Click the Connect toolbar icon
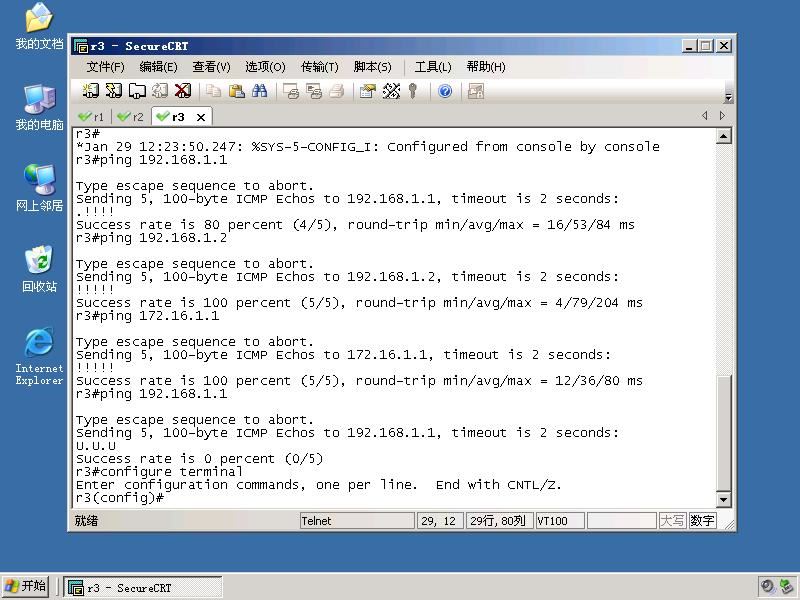Screen dimensions: 800x600 pos(91,91)
